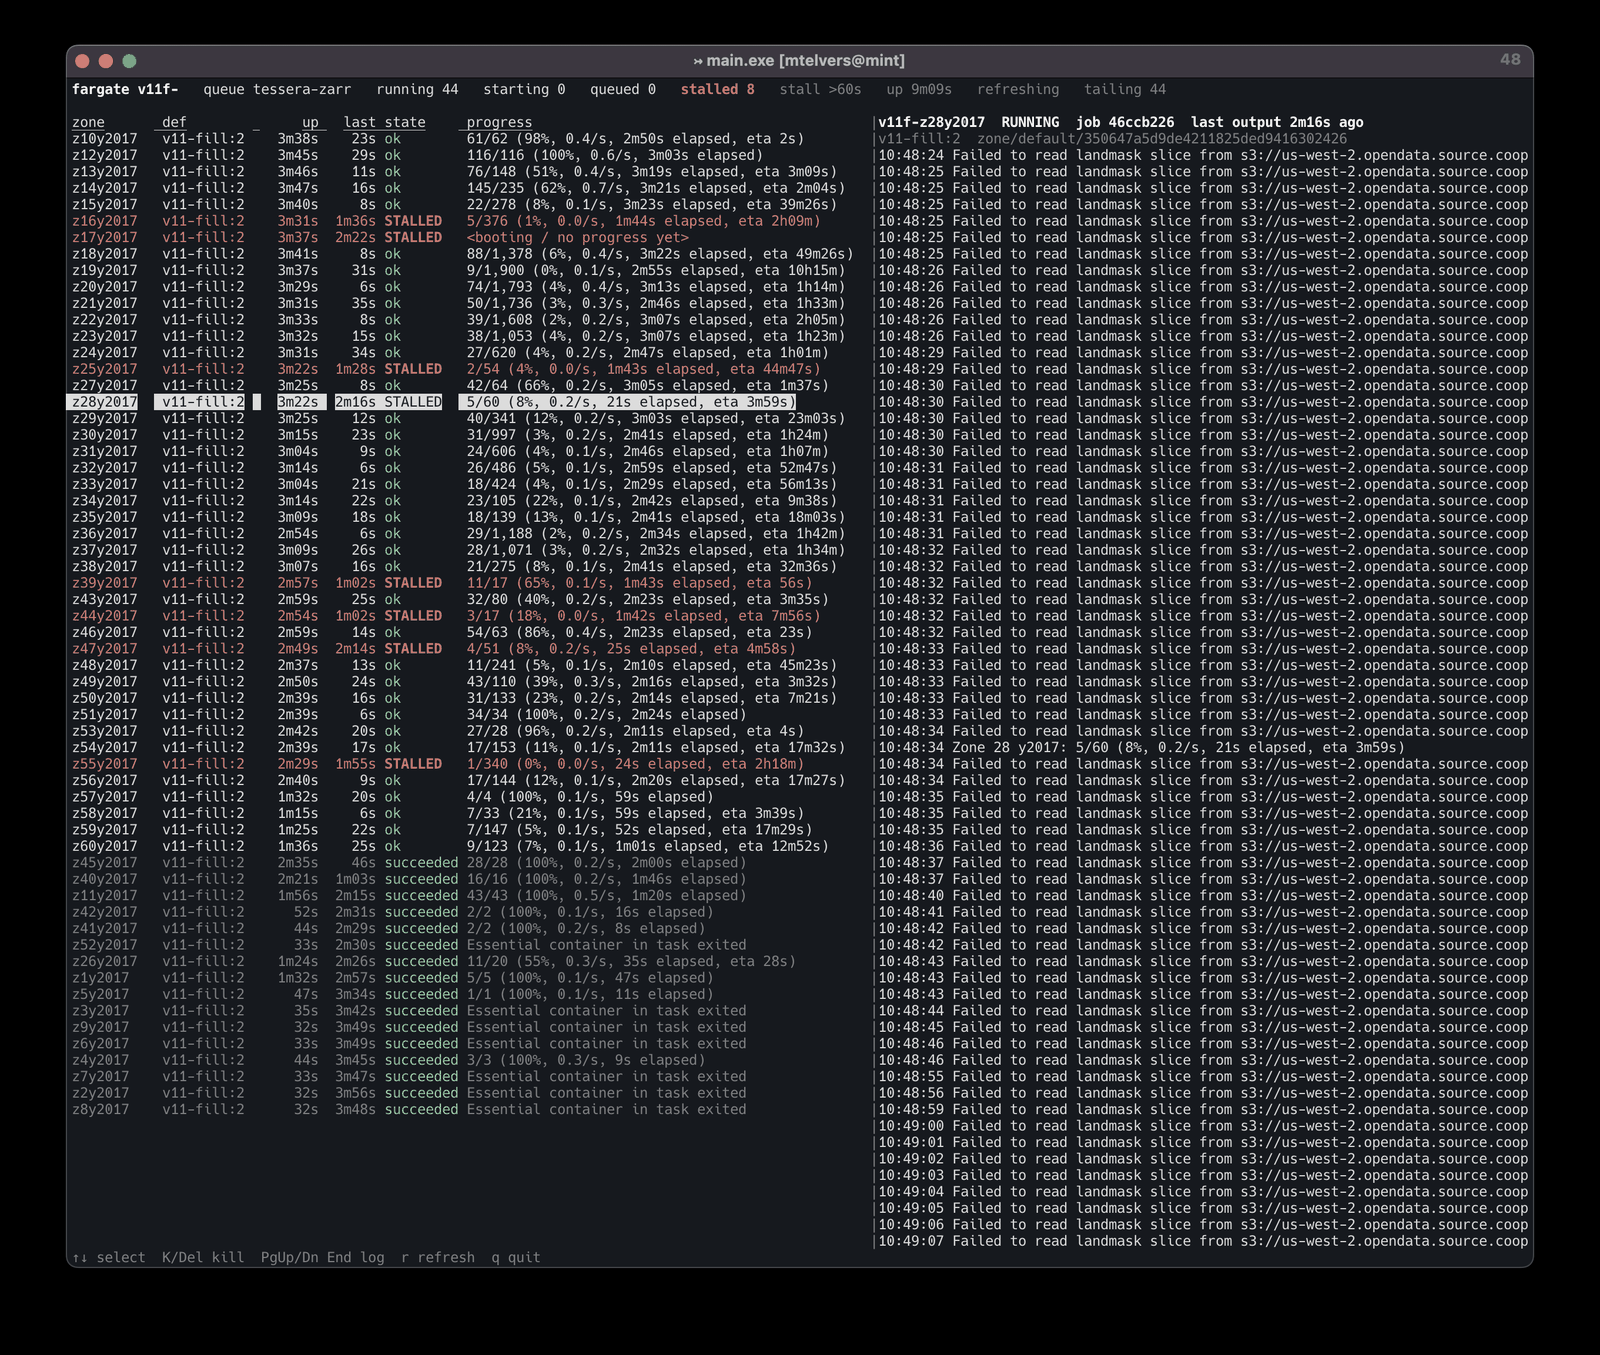Click the 'stalled 8' counter in the header
The height and width of the screenshot is (1355, 1600).
(718, 89)
